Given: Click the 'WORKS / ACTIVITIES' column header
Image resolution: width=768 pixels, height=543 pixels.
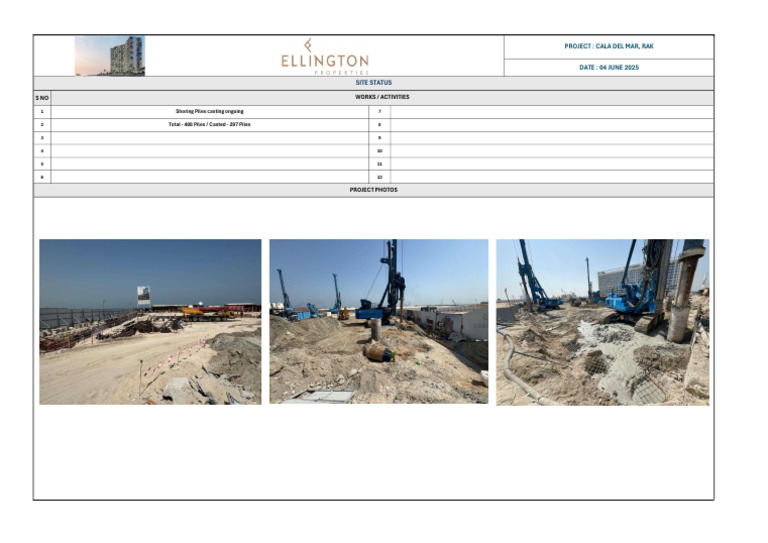Looking at the screenshot, I should [382, 97].
